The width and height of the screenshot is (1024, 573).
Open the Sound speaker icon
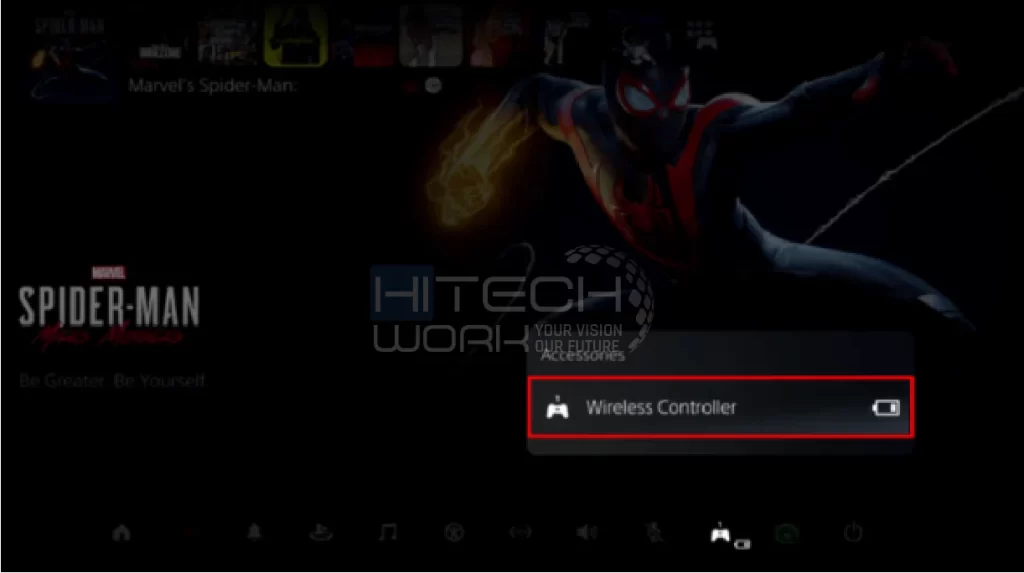[x=586, y=533]
